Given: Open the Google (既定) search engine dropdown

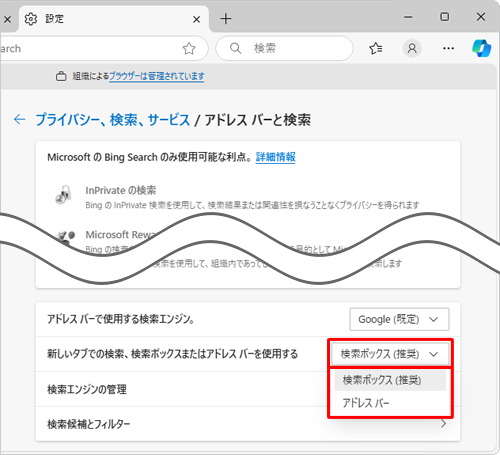Looking at the screenshot, I should 399,319.
